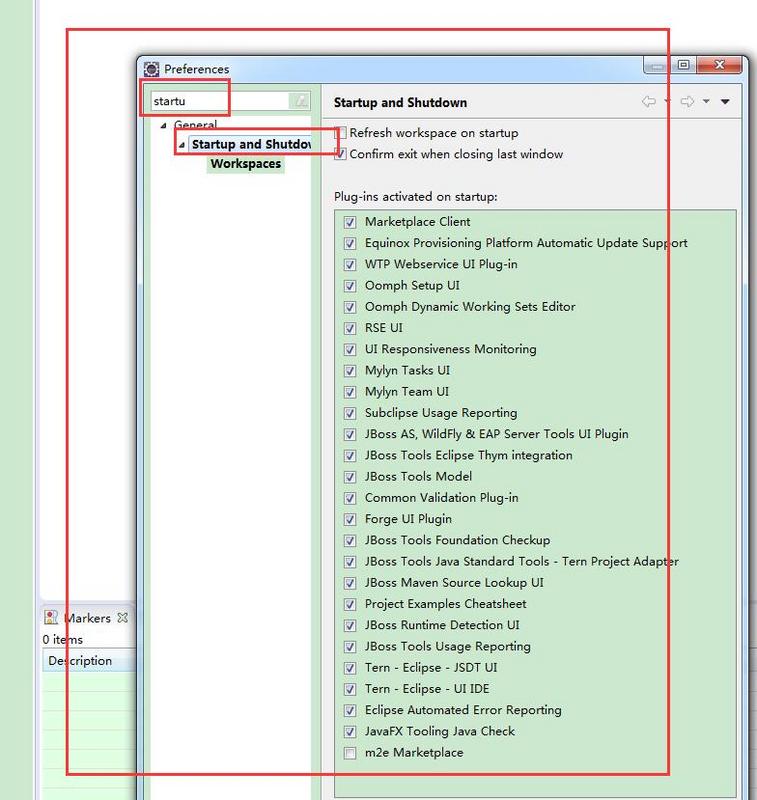The image size is (757, 800).
Task: Uncheck JBoss Tools Foundation Checkup
Action: (x=350, y=541)
